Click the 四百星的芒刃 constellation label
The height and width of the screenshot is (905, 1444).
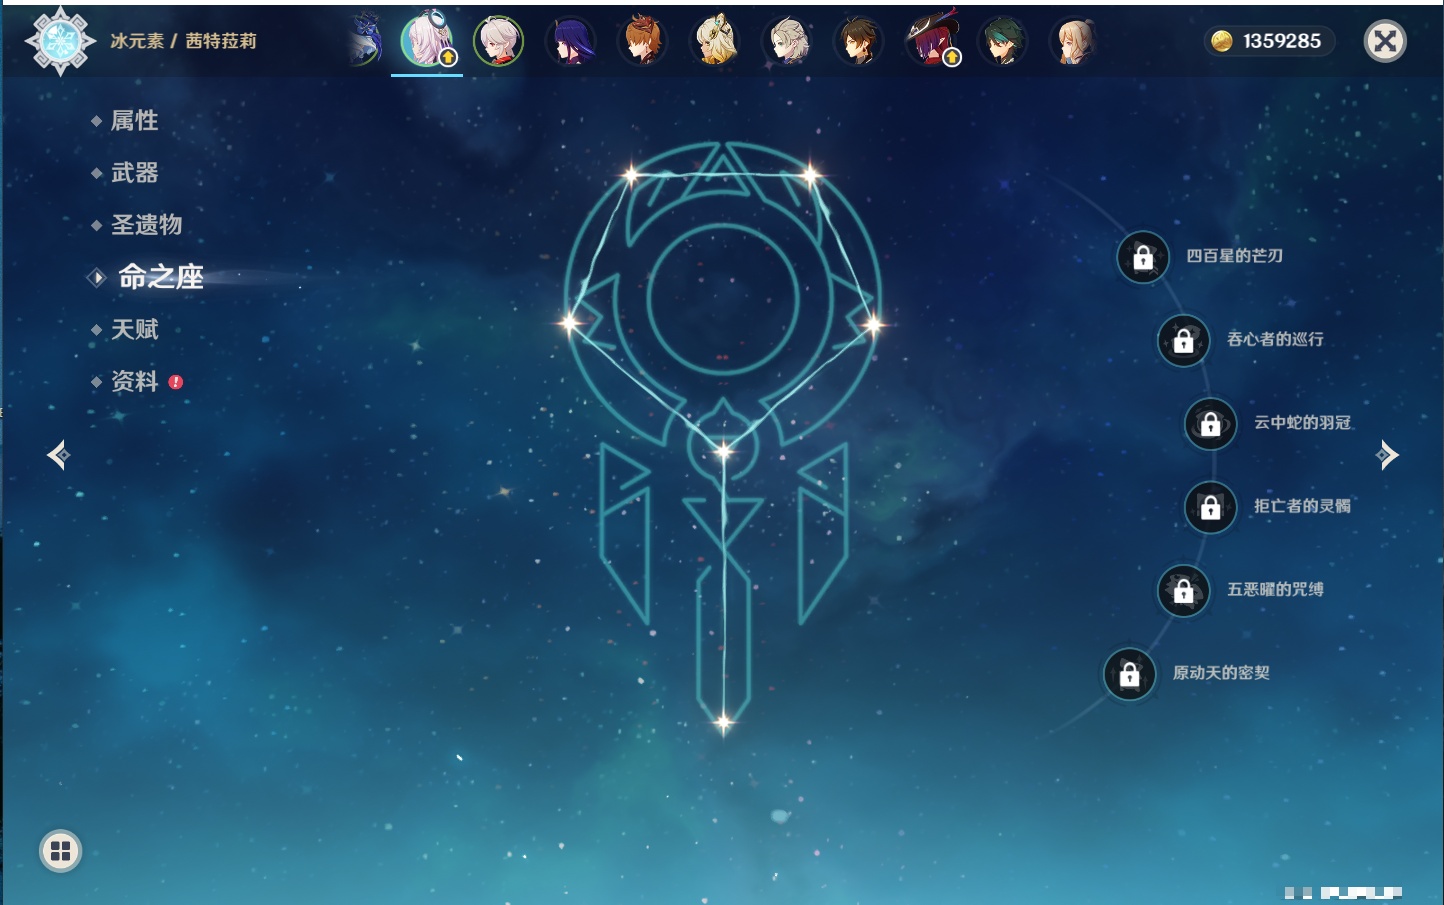(1234, 256)
